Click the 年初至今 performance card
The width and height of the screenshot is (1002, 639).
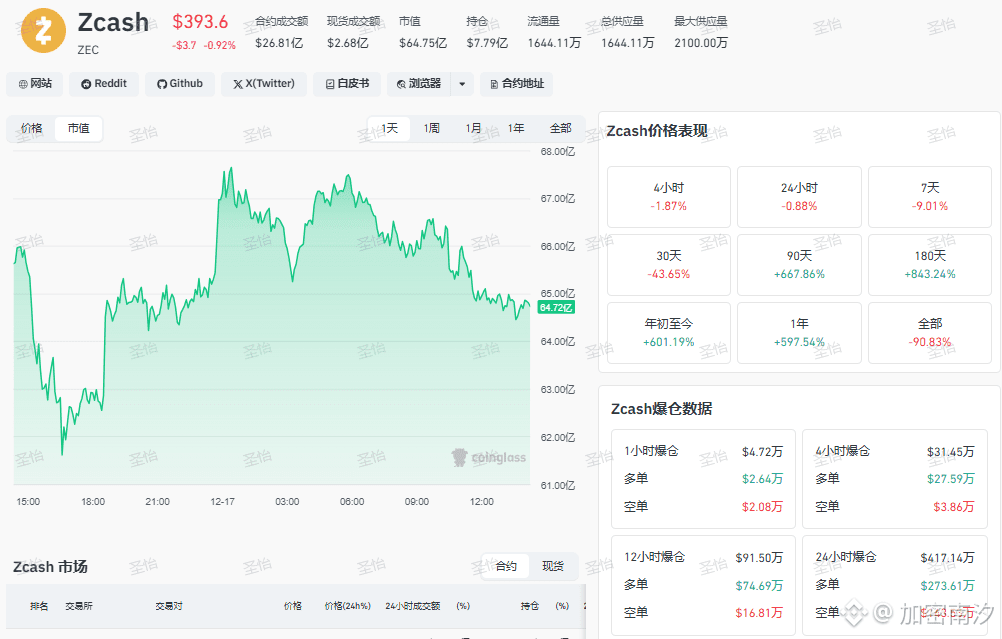tap(668, 333)
